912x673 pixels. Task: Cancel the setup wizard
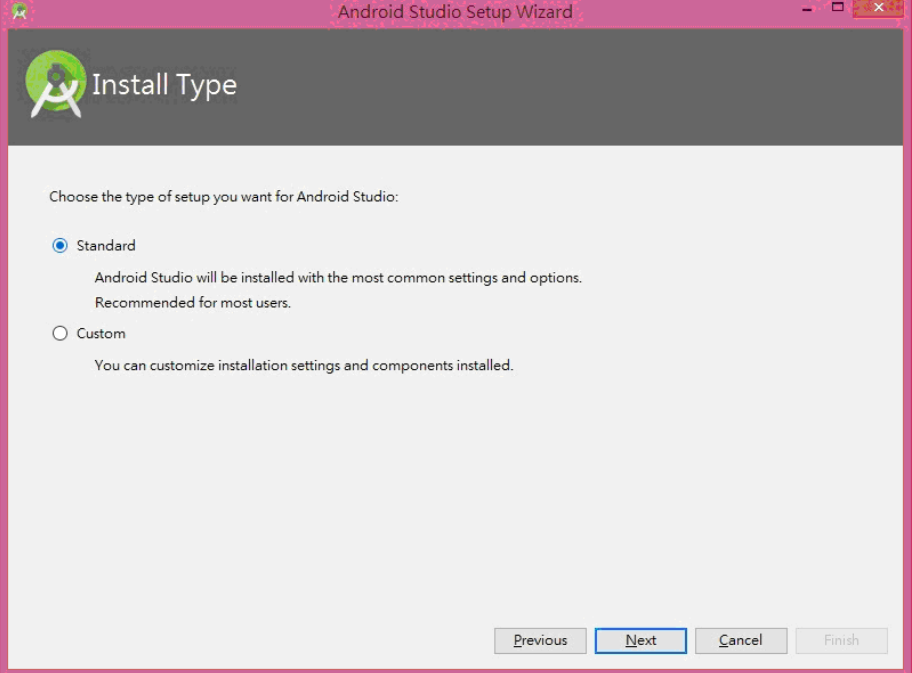point(741,640)
